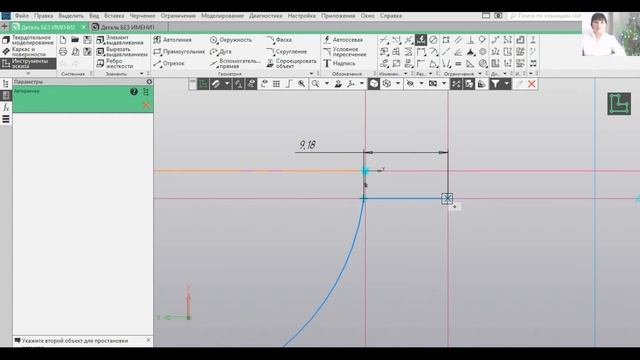Open the filter funnel dropdown arrow

click(507, 84)
